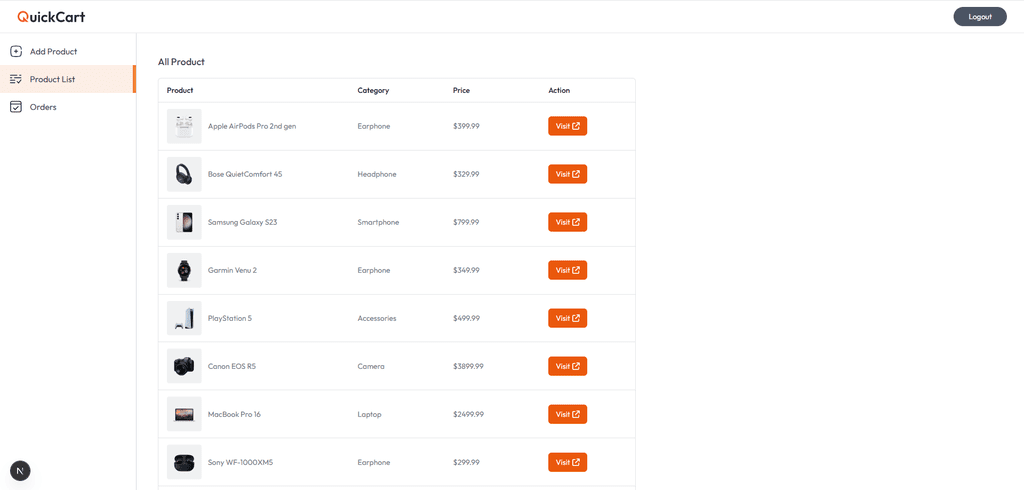Visit the Sony WF-1000XM5 product

[568, 463]
